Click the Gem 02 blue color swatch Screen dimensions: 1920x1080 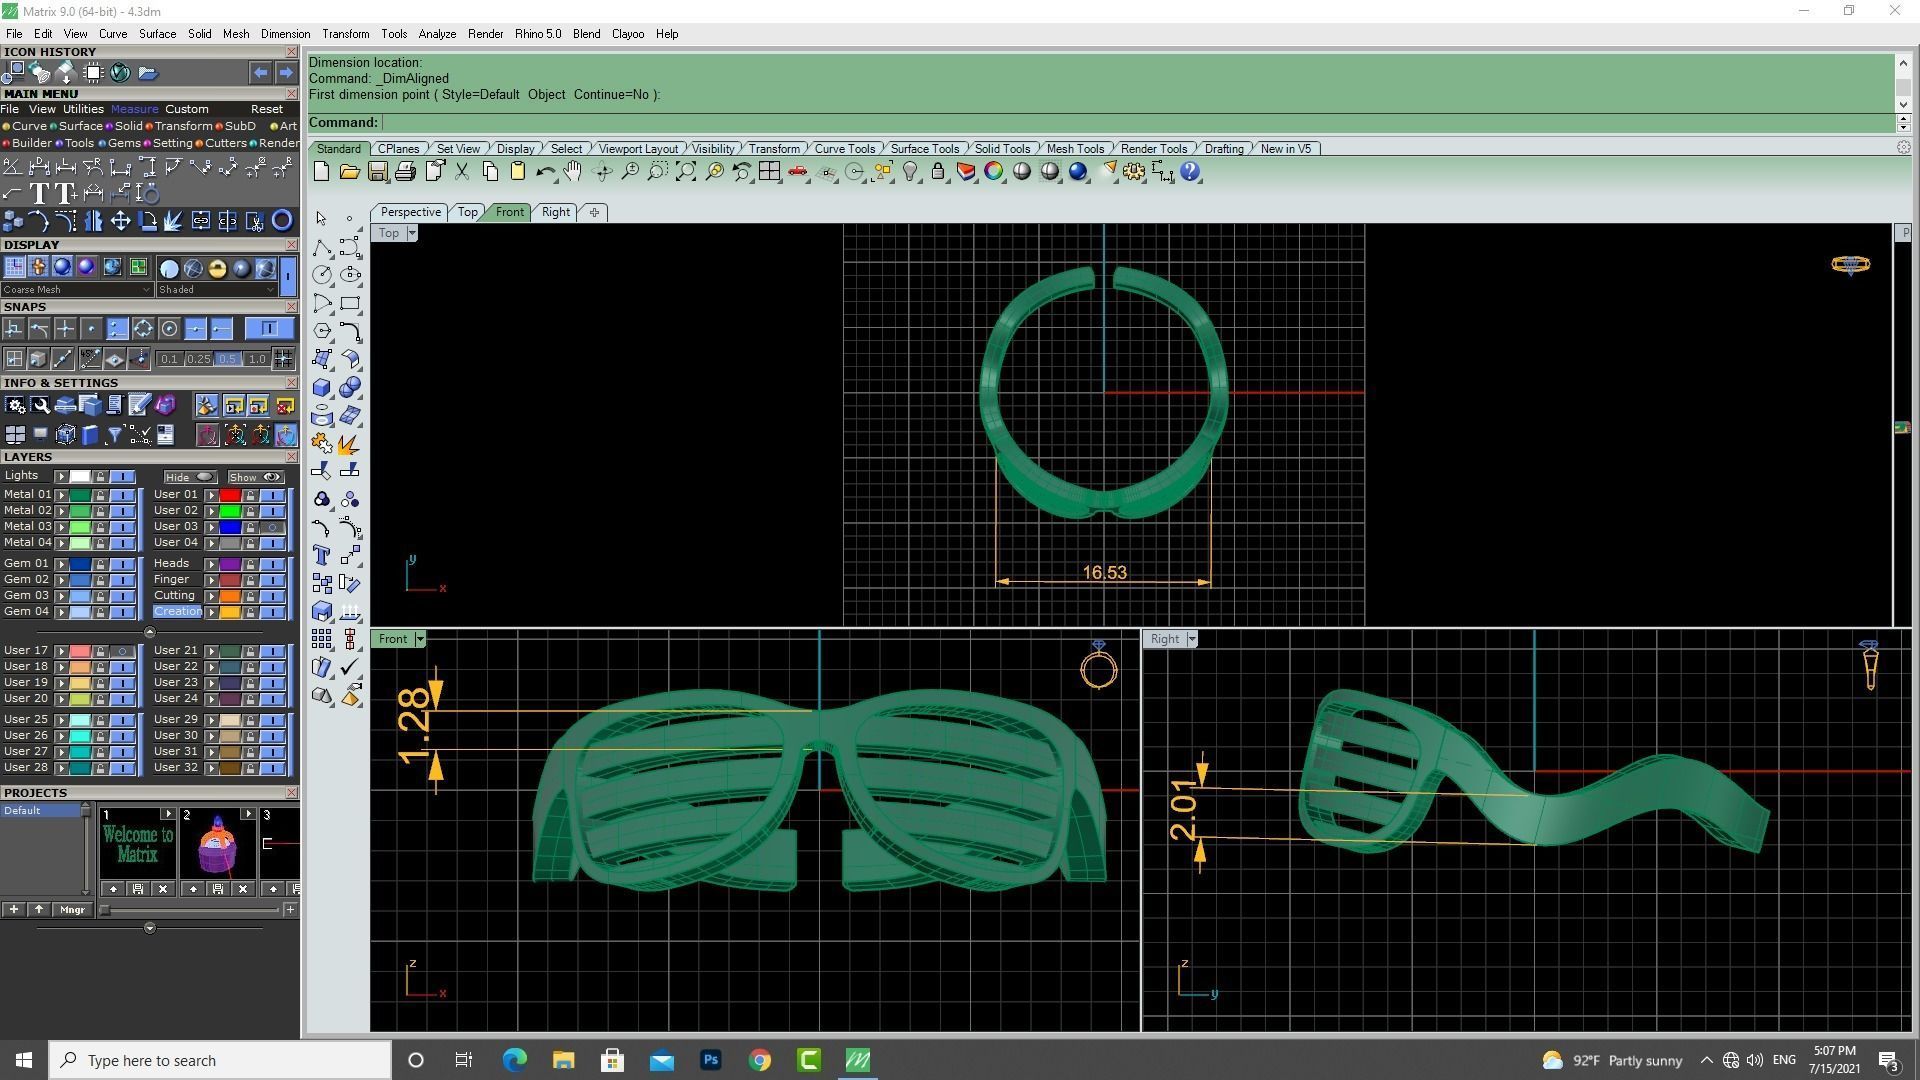(x=80, y=580)
